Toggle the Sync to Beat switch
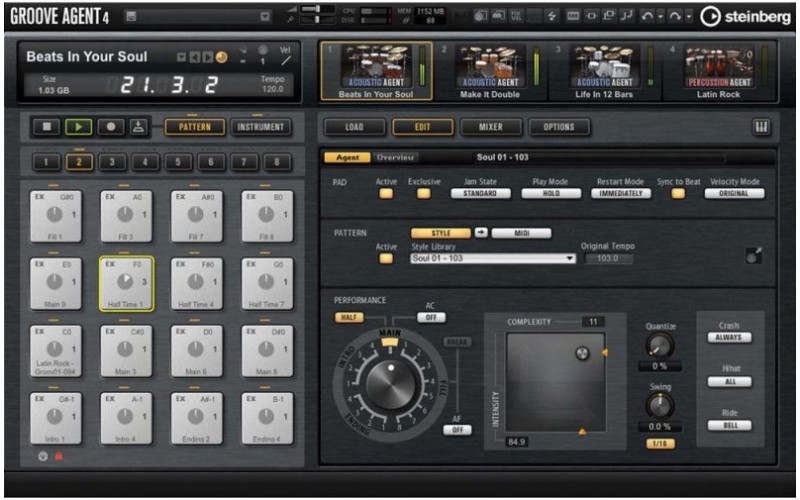The height and width of the screenshot is (500, 800). (678, 193)
